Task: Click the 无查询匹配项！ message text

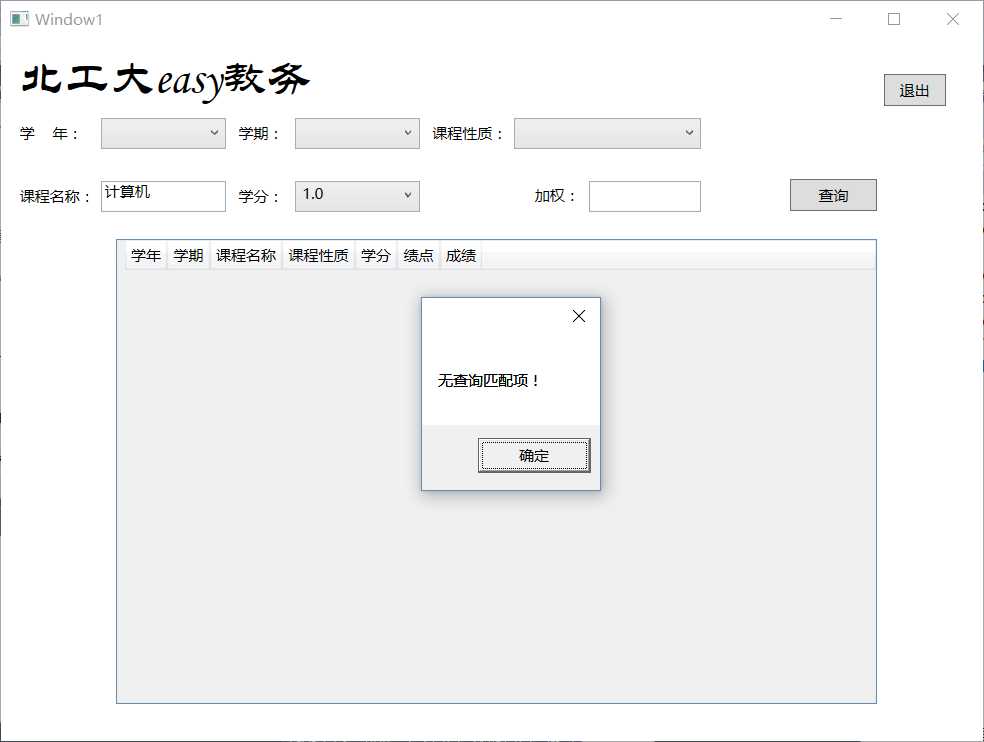Action: tap(488, 380)
